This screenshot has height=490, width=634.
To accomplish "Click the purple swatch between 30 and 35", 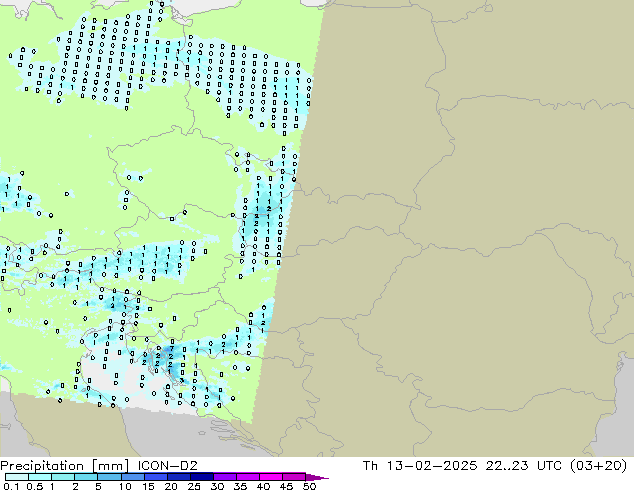I will coord(224,477).
